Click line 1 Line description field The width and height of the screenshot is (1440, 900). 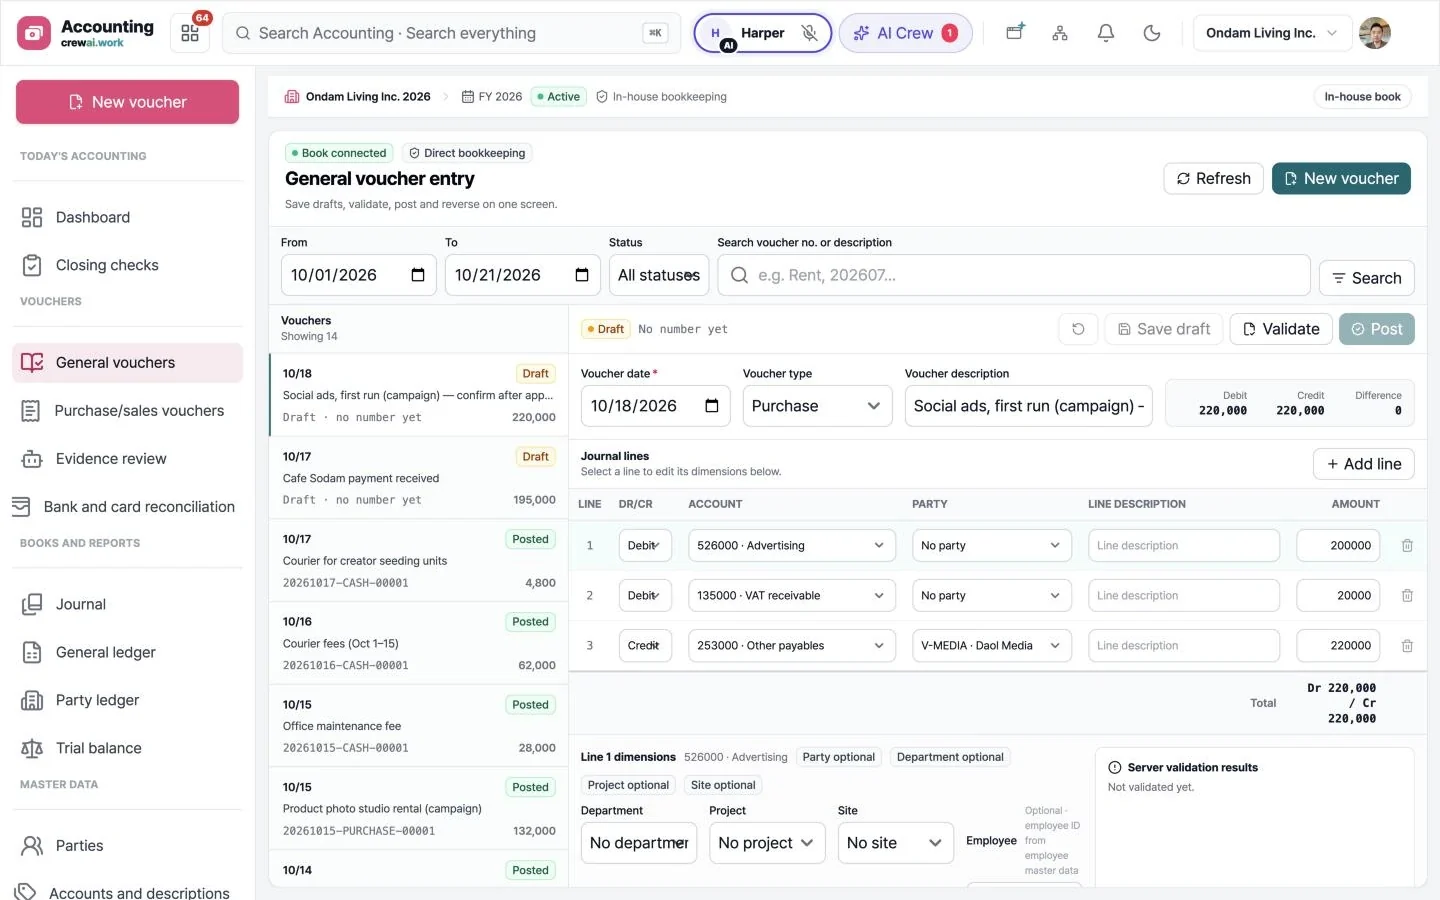pos(1183,545)
